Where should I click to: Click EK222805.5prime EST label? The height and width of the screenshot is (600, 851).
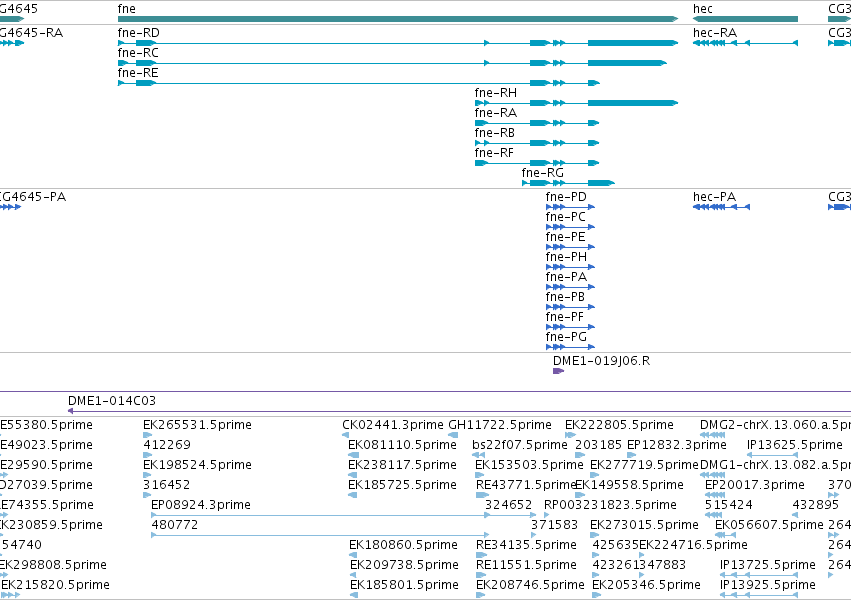(x=619, y=425)
